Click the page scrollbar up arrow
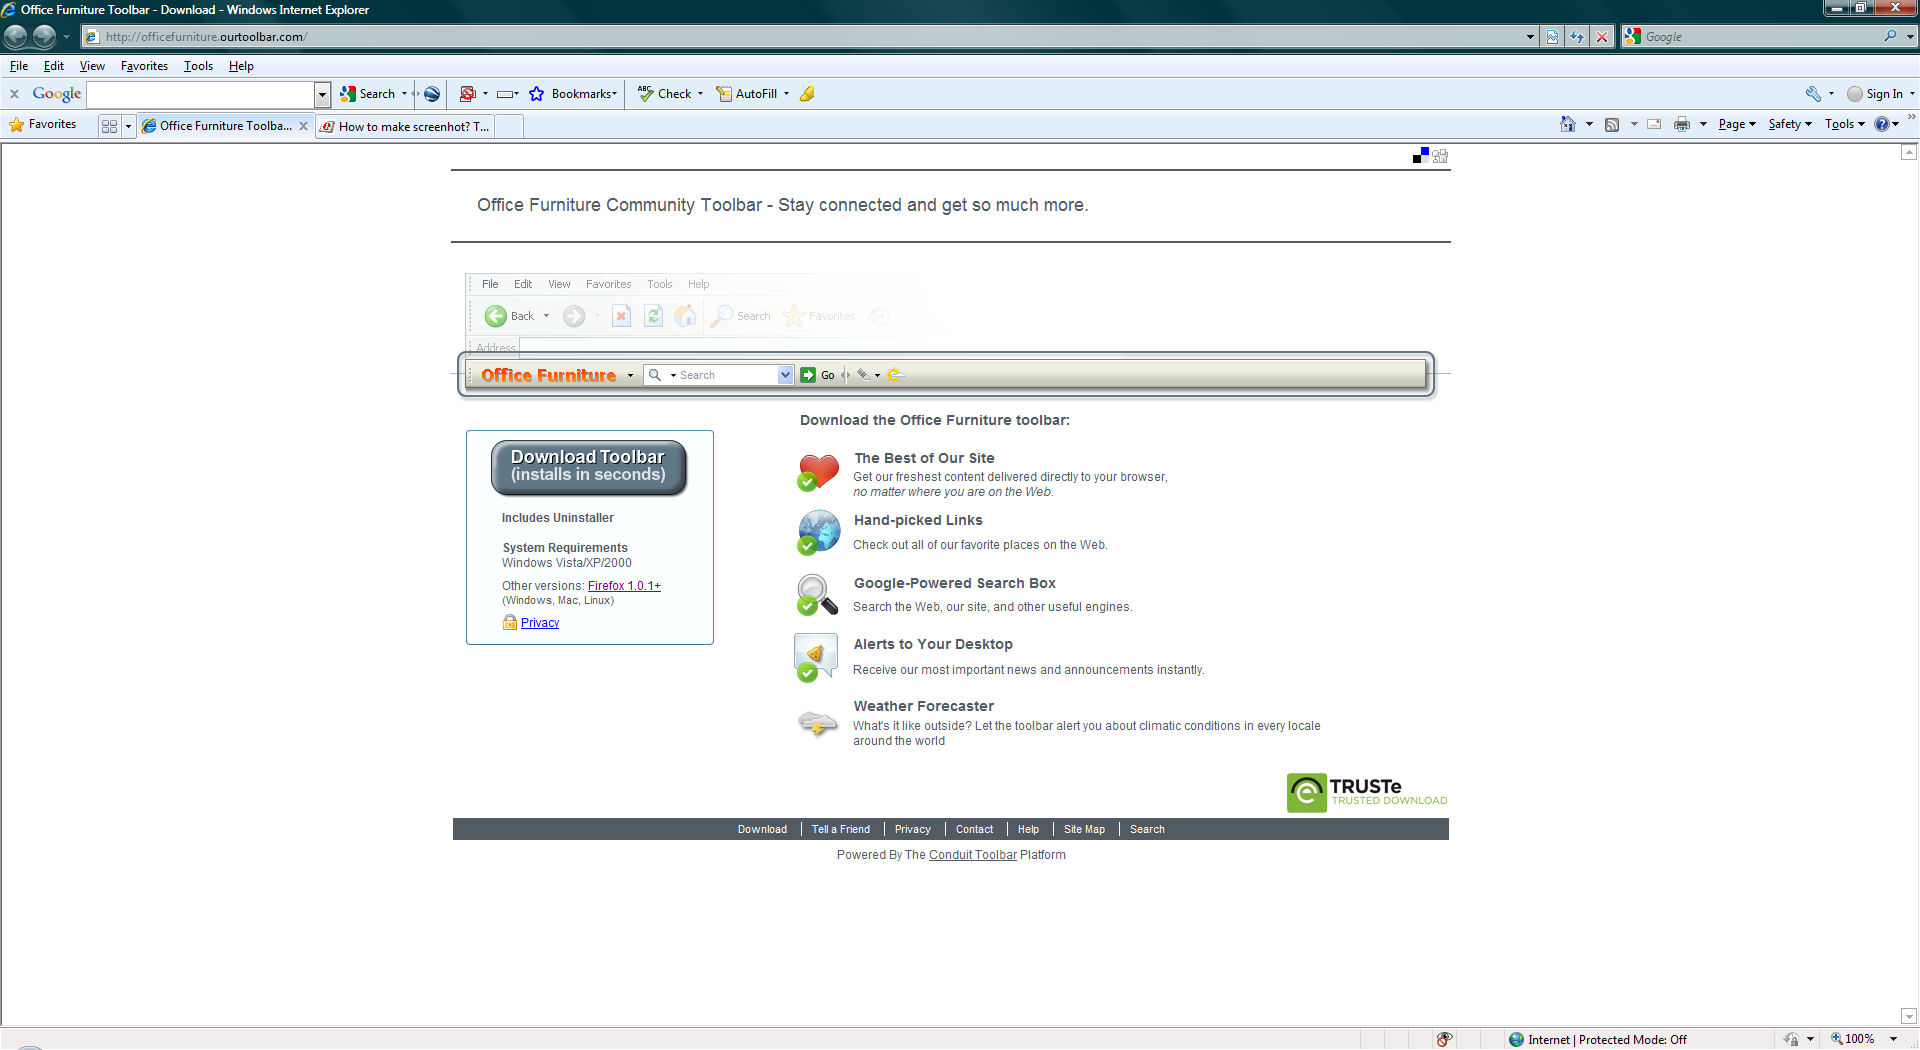Image resolution: width=1920 pixels, height=1050 pixels. [1908, 153]
